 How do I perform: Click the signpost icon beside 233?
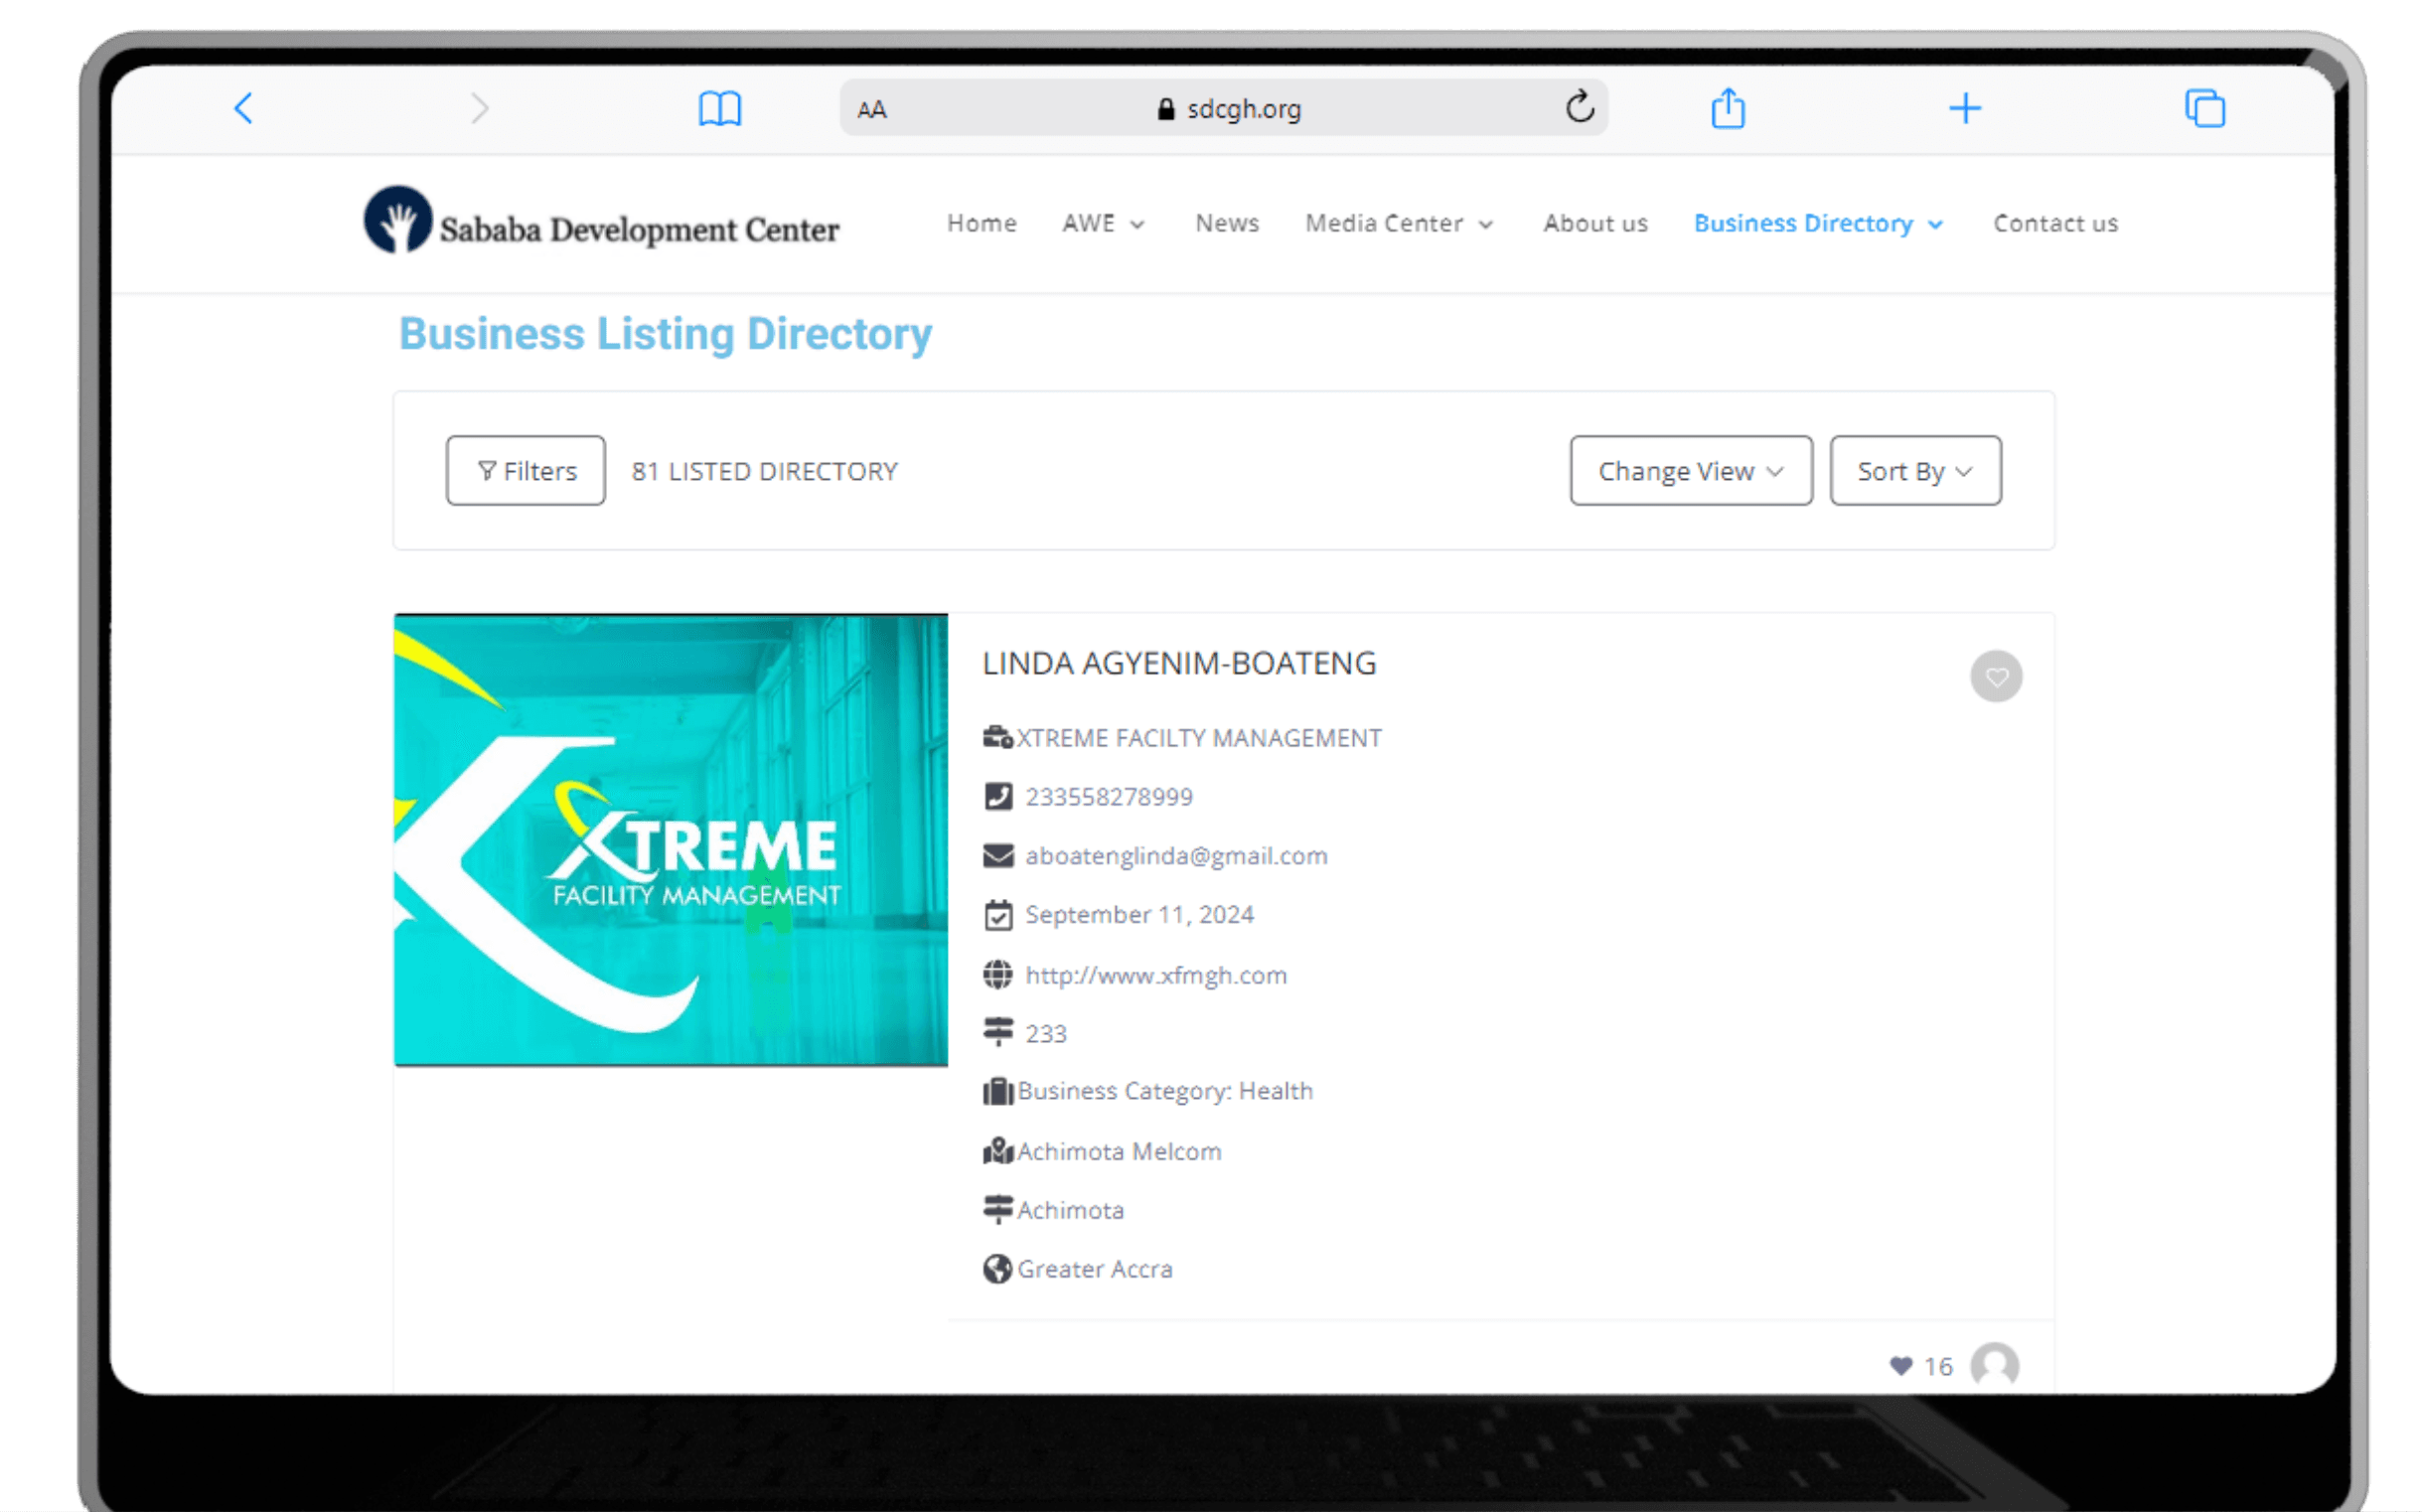[997, 1032]
